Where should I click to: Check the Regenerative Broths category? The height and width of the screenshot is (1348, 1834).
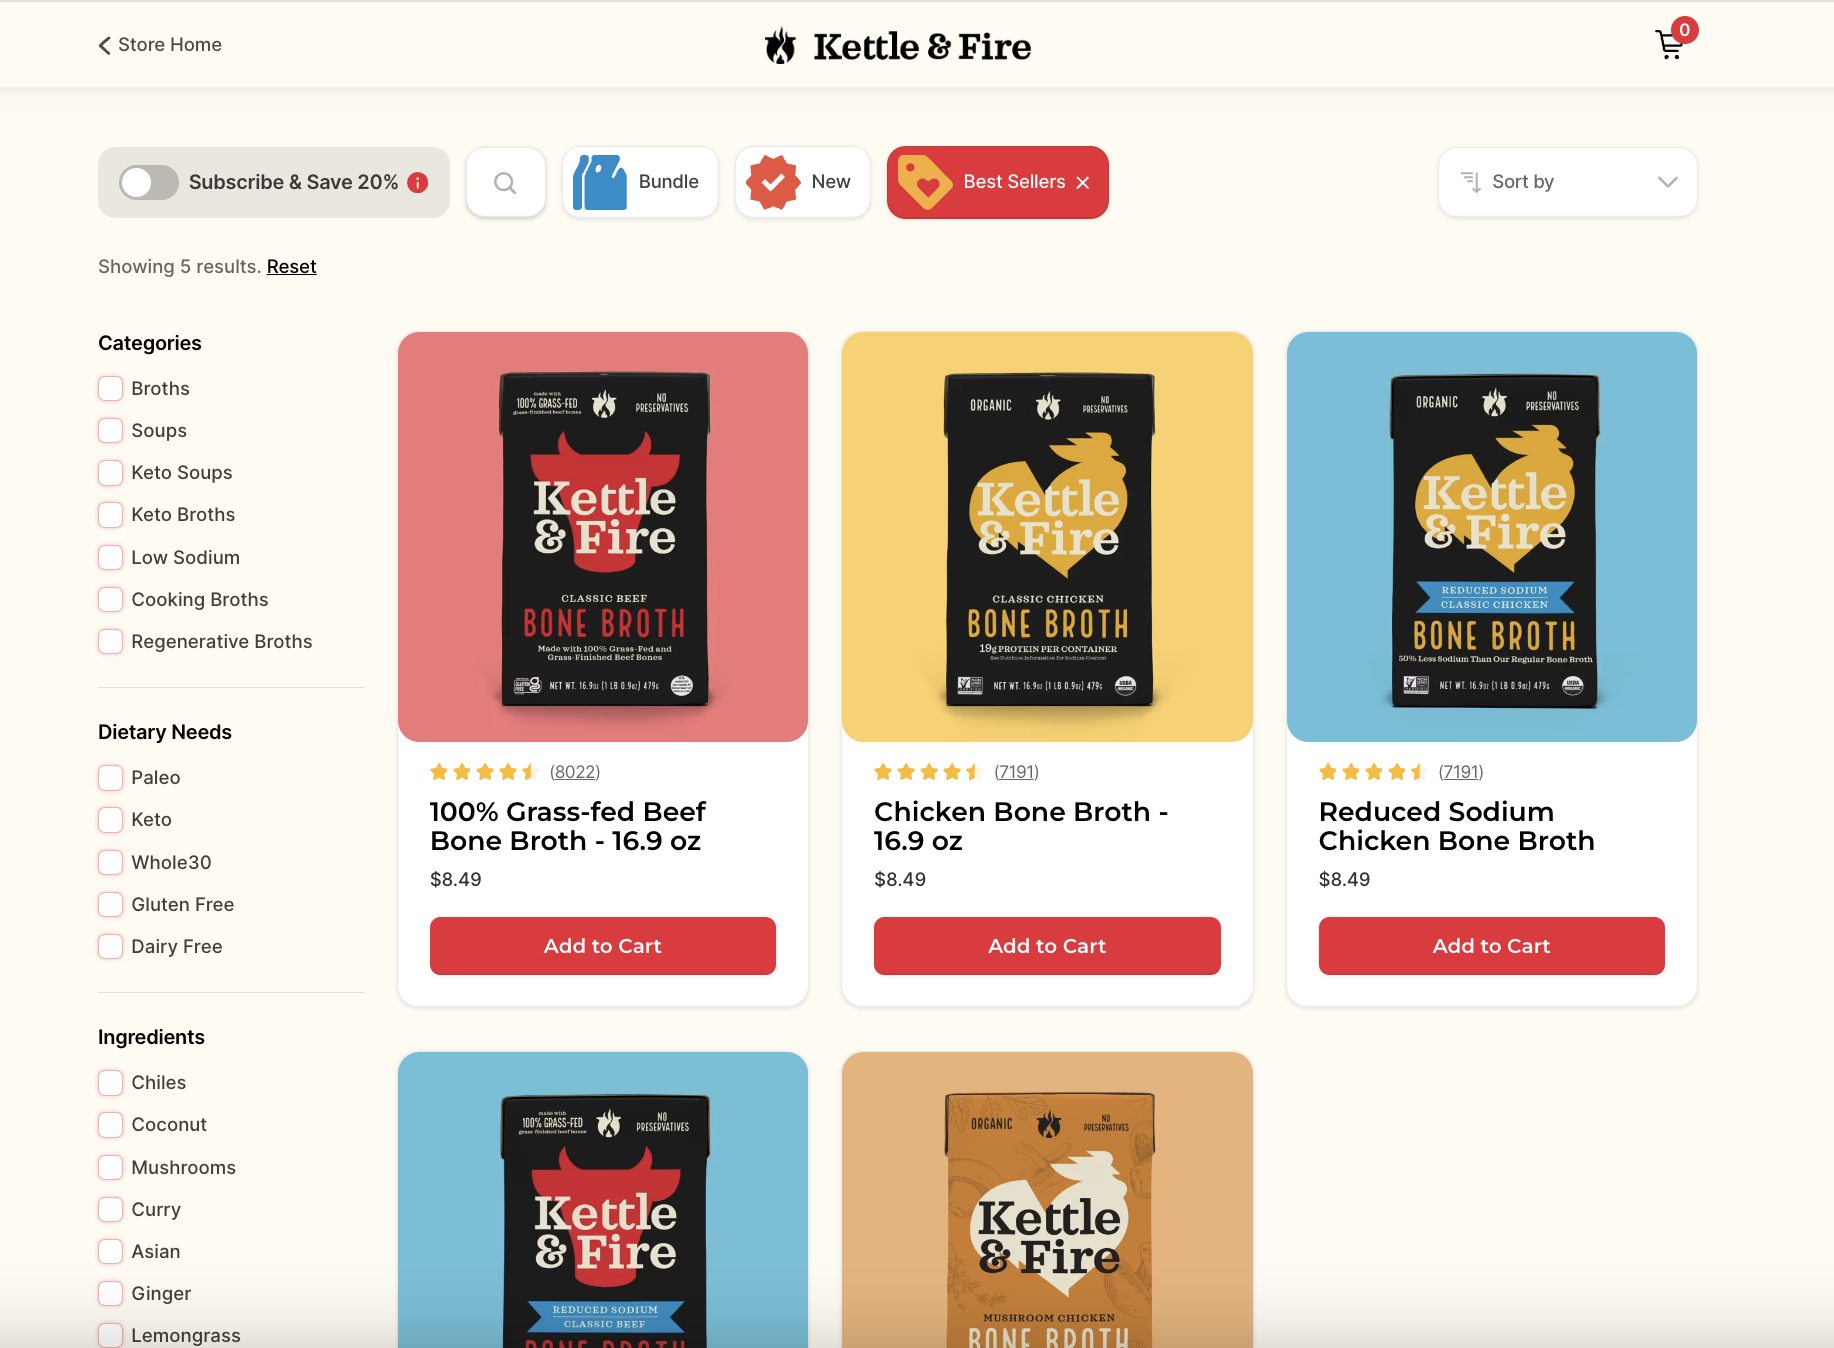click(111, 641)
